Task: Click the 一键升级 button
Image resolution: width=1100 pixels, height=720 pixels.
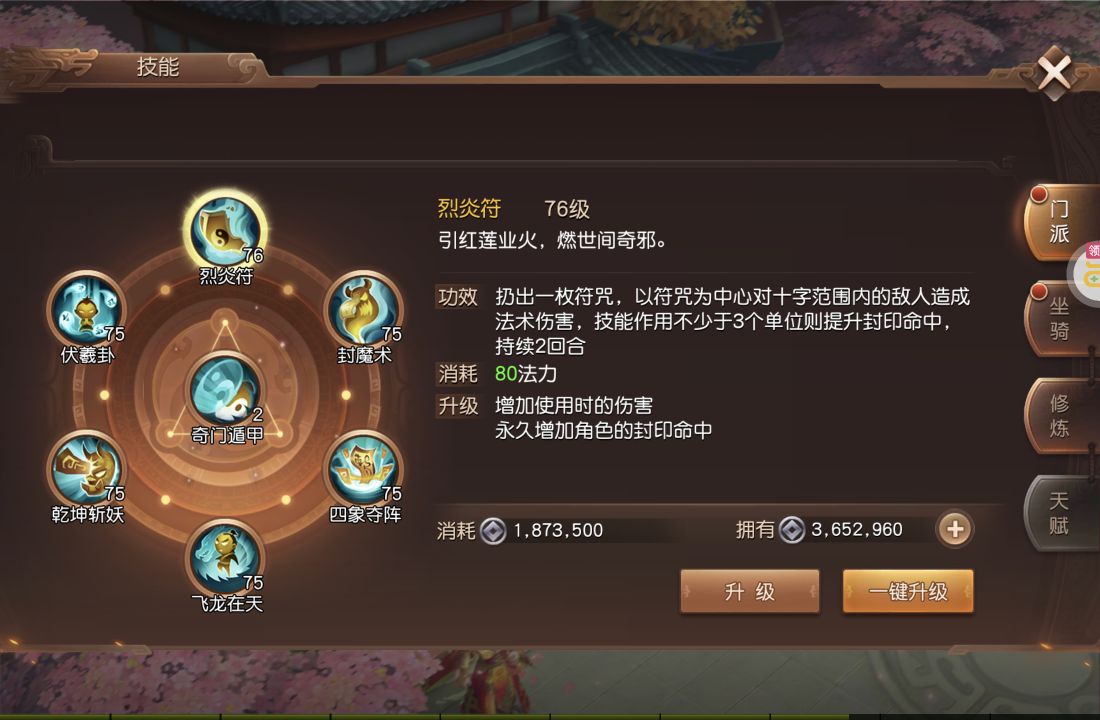Action: click(x=908, y=592)
